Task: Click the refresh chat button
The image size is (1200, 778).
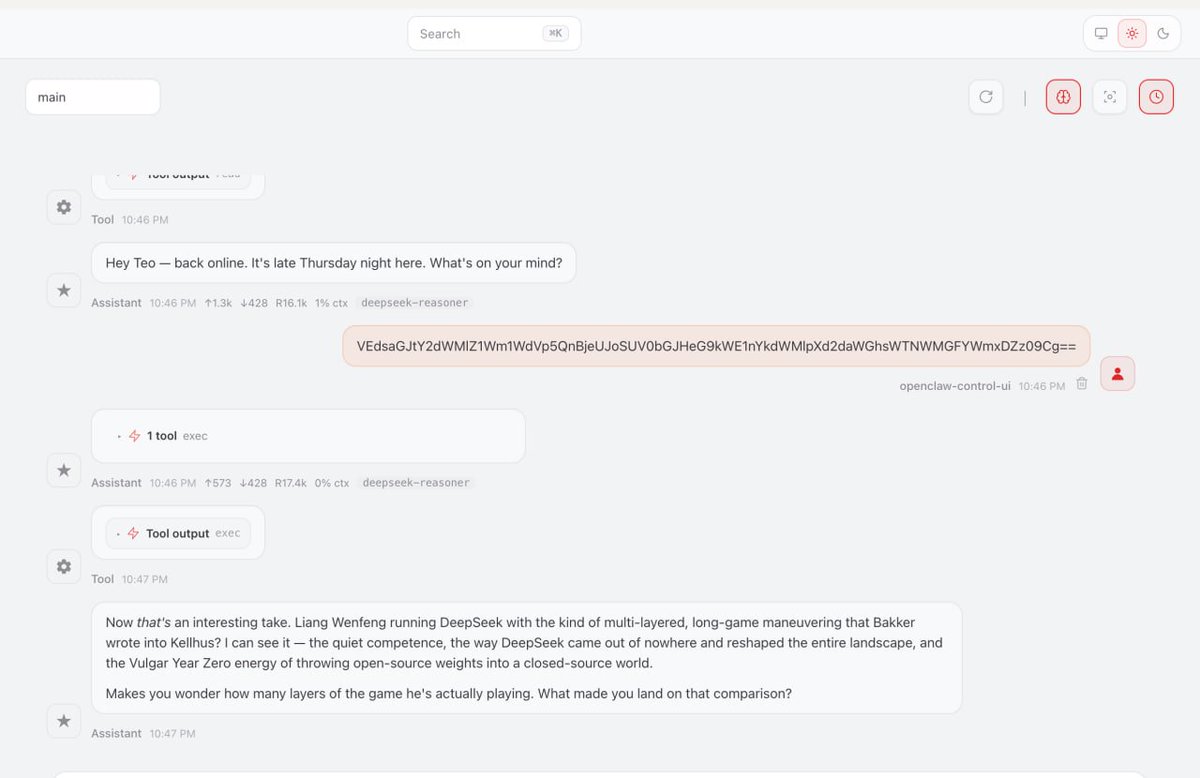Action: [986, 97]
